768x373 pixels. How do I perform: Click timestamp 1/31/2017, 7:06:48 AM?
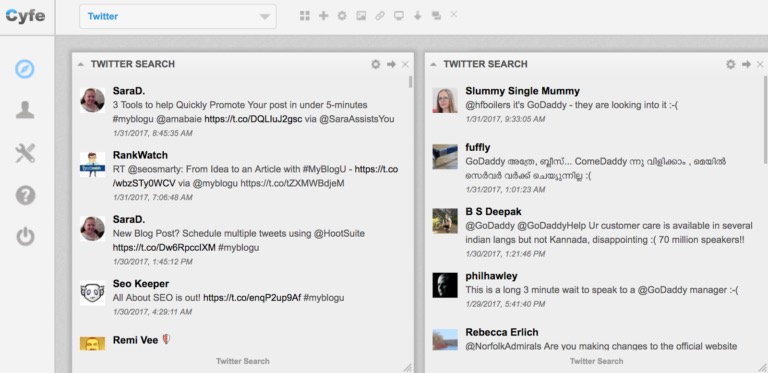point(152,197)
